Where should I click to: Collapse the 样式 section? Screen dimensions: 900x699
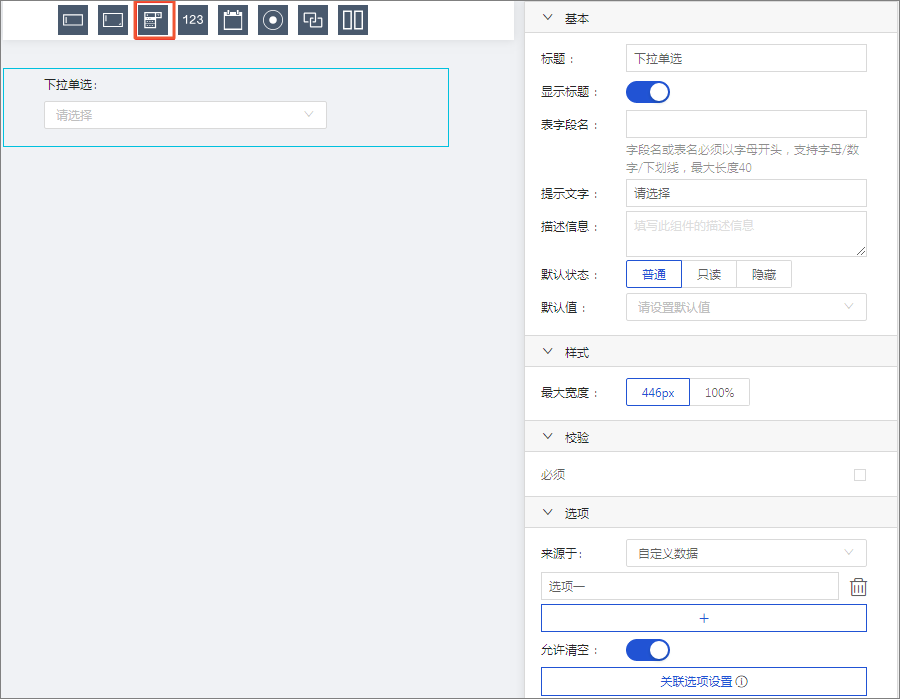pyautogui.click(x=548, y=352)
